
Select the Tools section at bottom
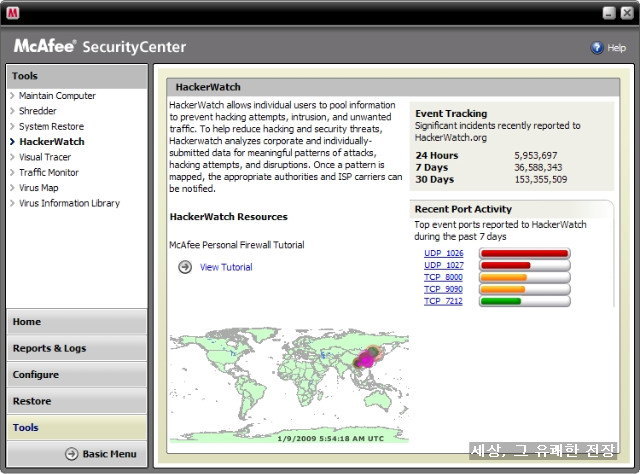(x=77, y=427)
